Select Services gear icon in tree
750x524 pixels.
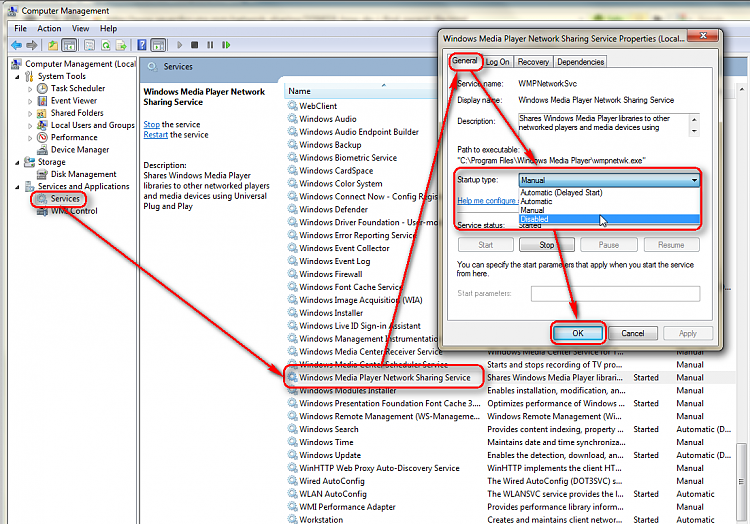(x=43, y=199)
